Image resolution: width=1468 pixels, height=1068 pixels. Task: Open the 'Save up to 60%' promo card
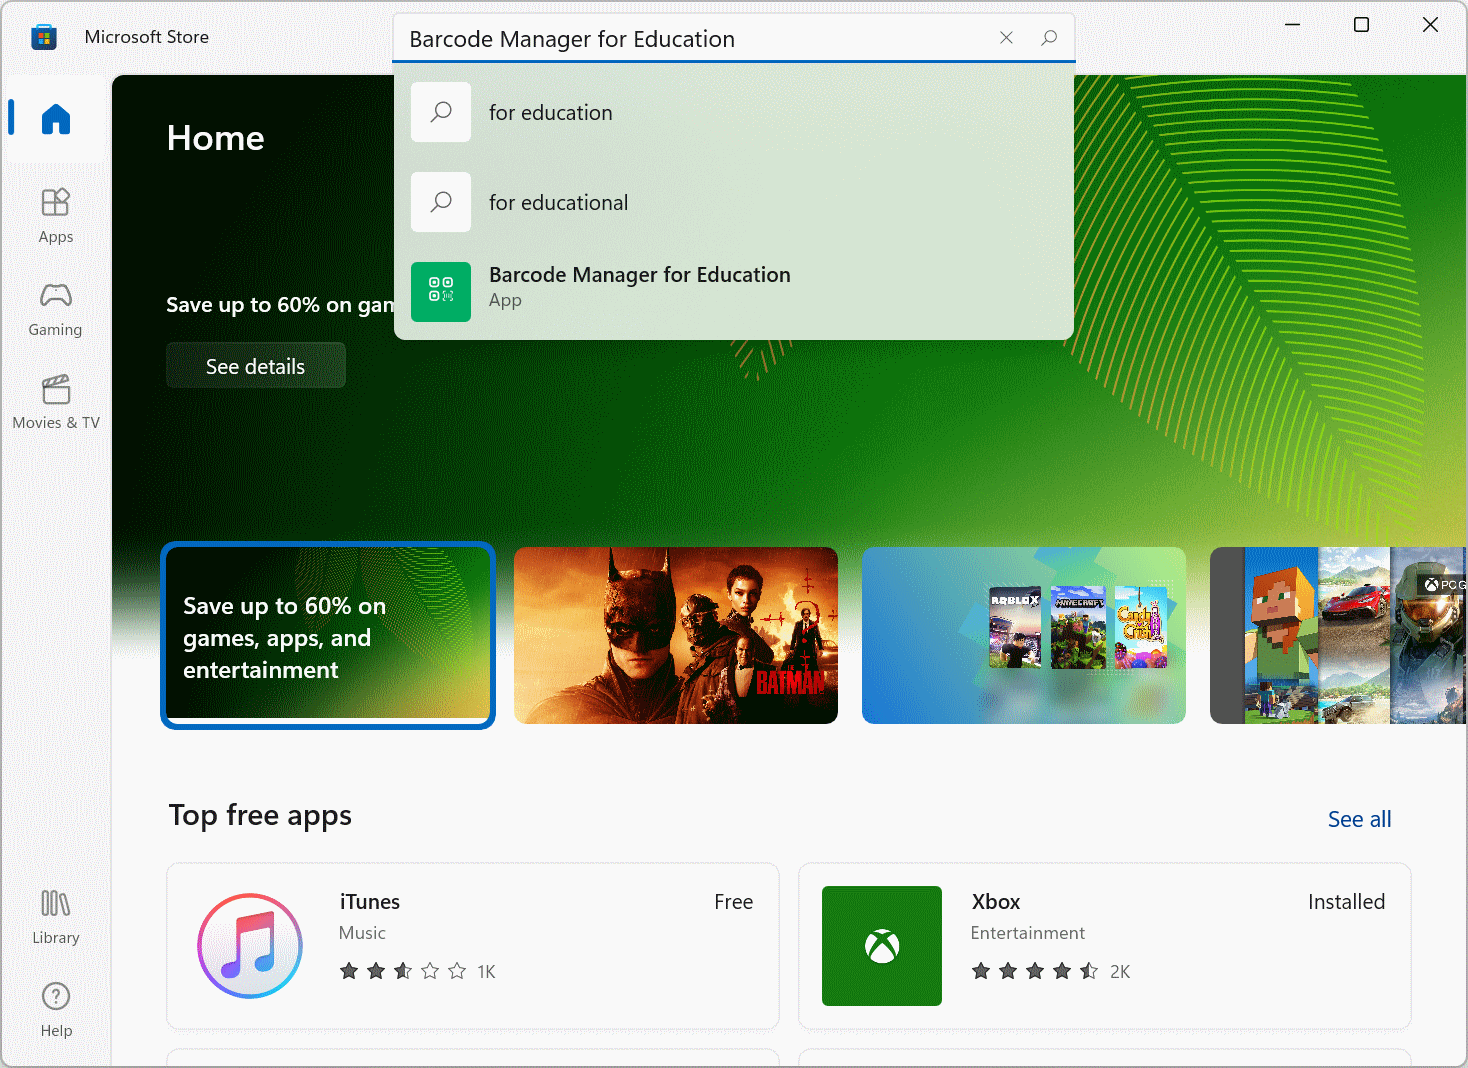pos(328,635)
